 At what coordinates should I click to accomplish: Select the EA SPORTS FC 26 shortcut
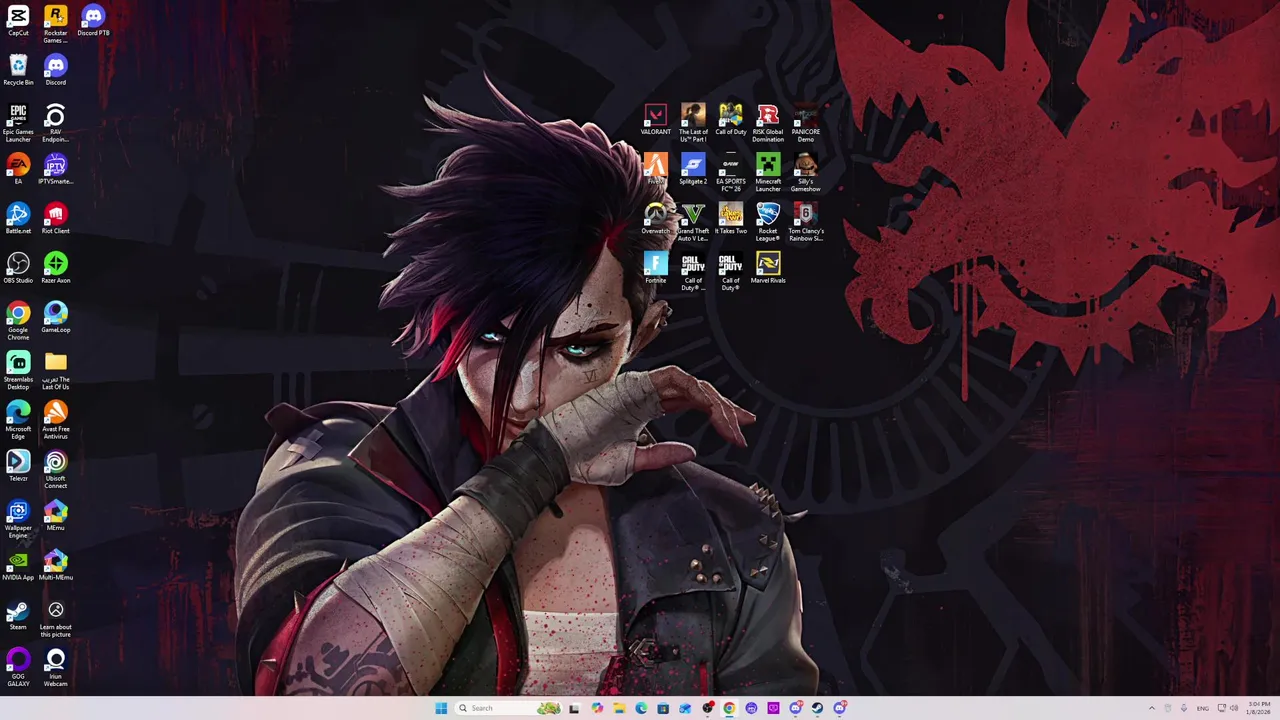tap(731, 173)
